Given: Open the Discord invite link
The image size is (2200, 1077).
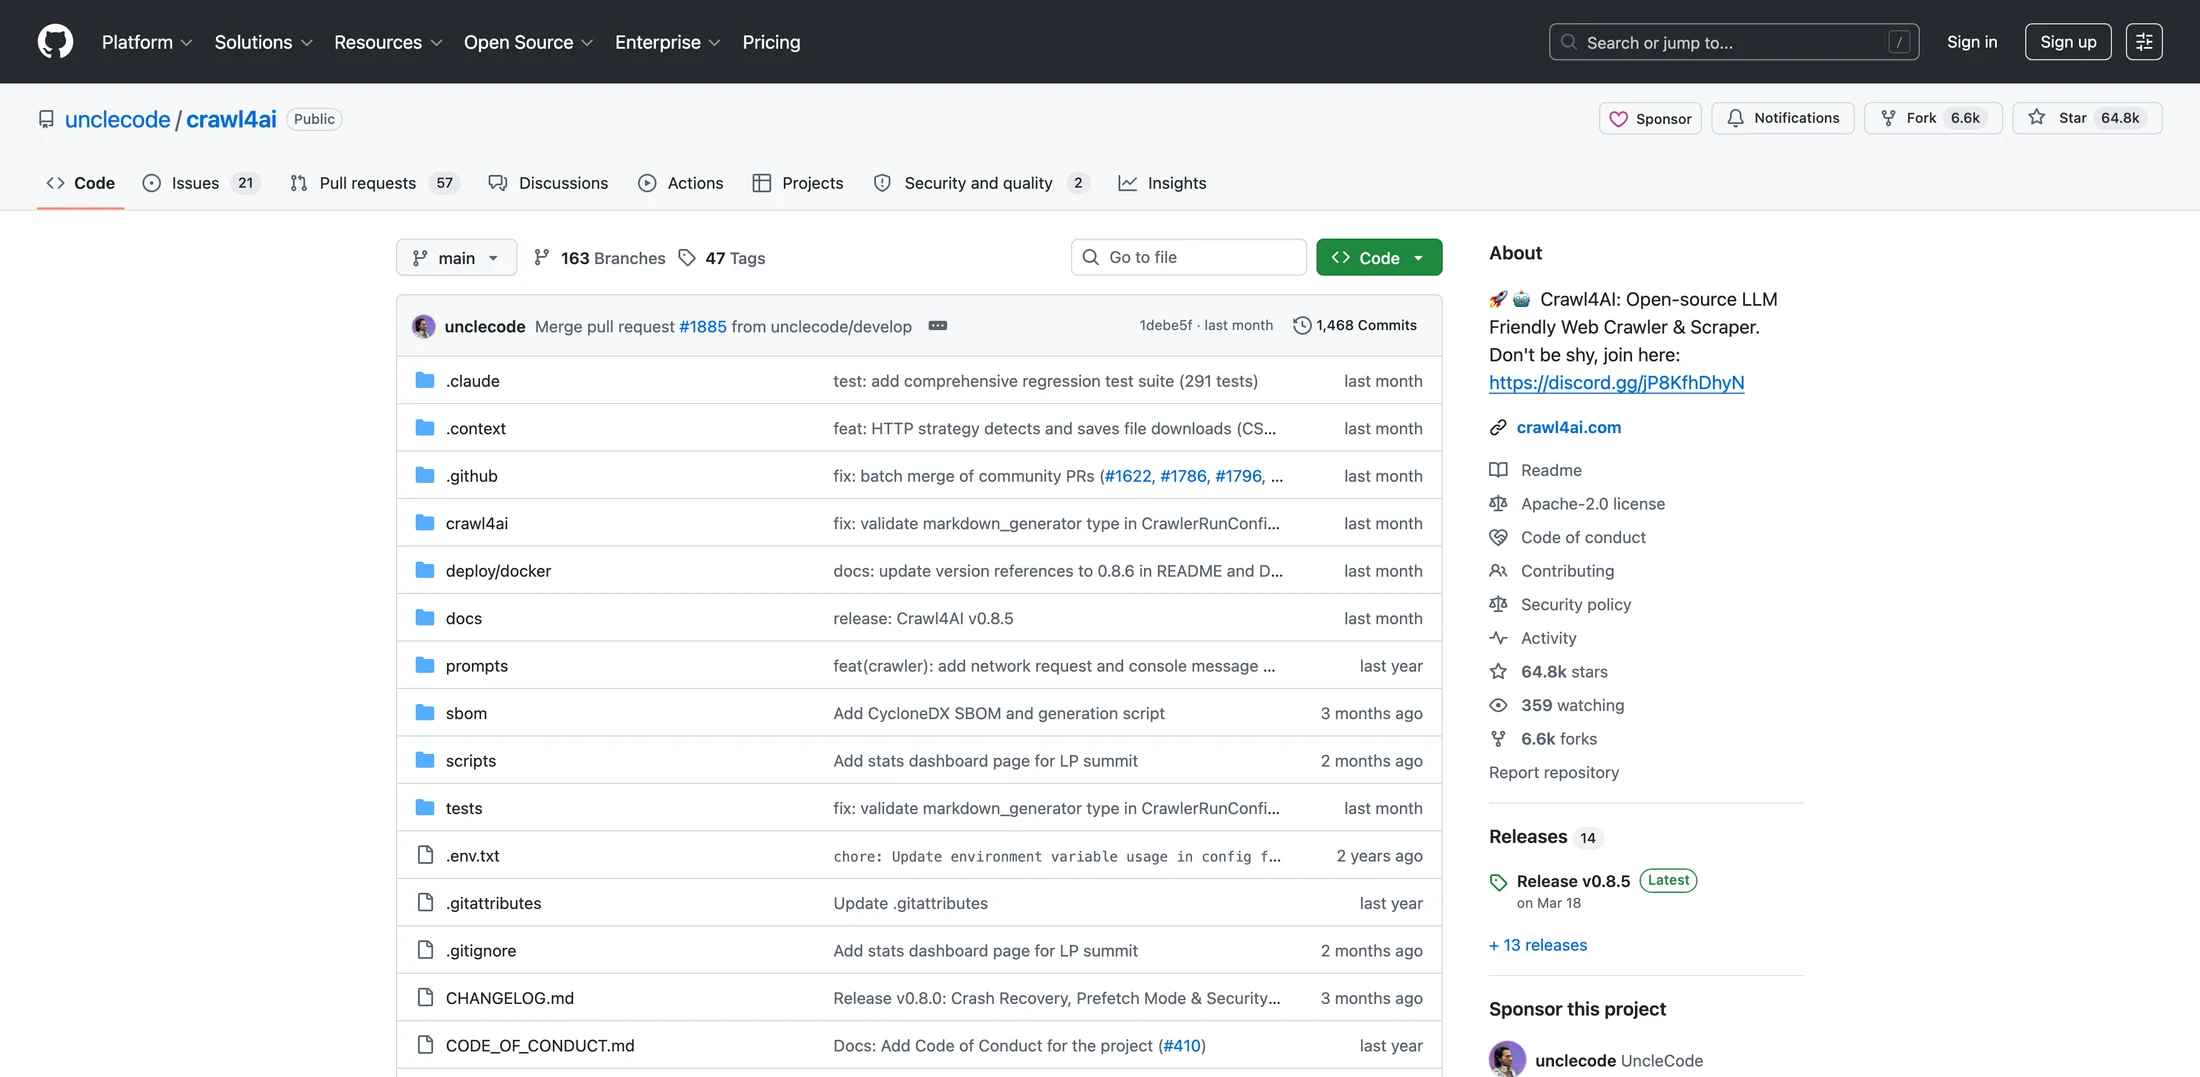Looking at the screenshot, I should (1616, 383).
